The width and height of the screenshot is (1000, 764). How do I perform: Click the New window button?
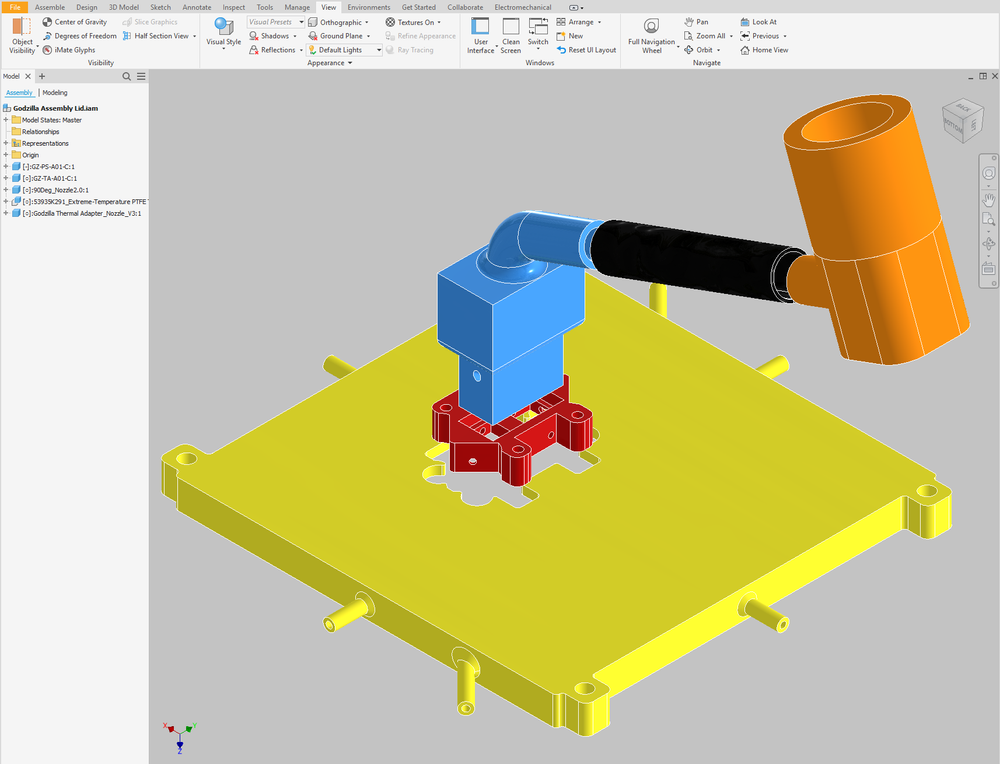coord(570,36)
